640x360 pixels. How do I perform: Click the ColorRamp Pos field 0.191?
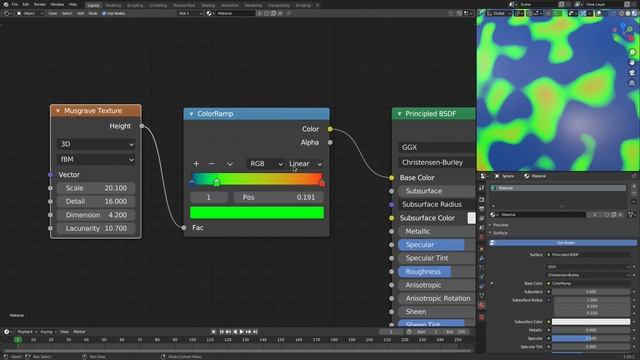click(279, 198)
